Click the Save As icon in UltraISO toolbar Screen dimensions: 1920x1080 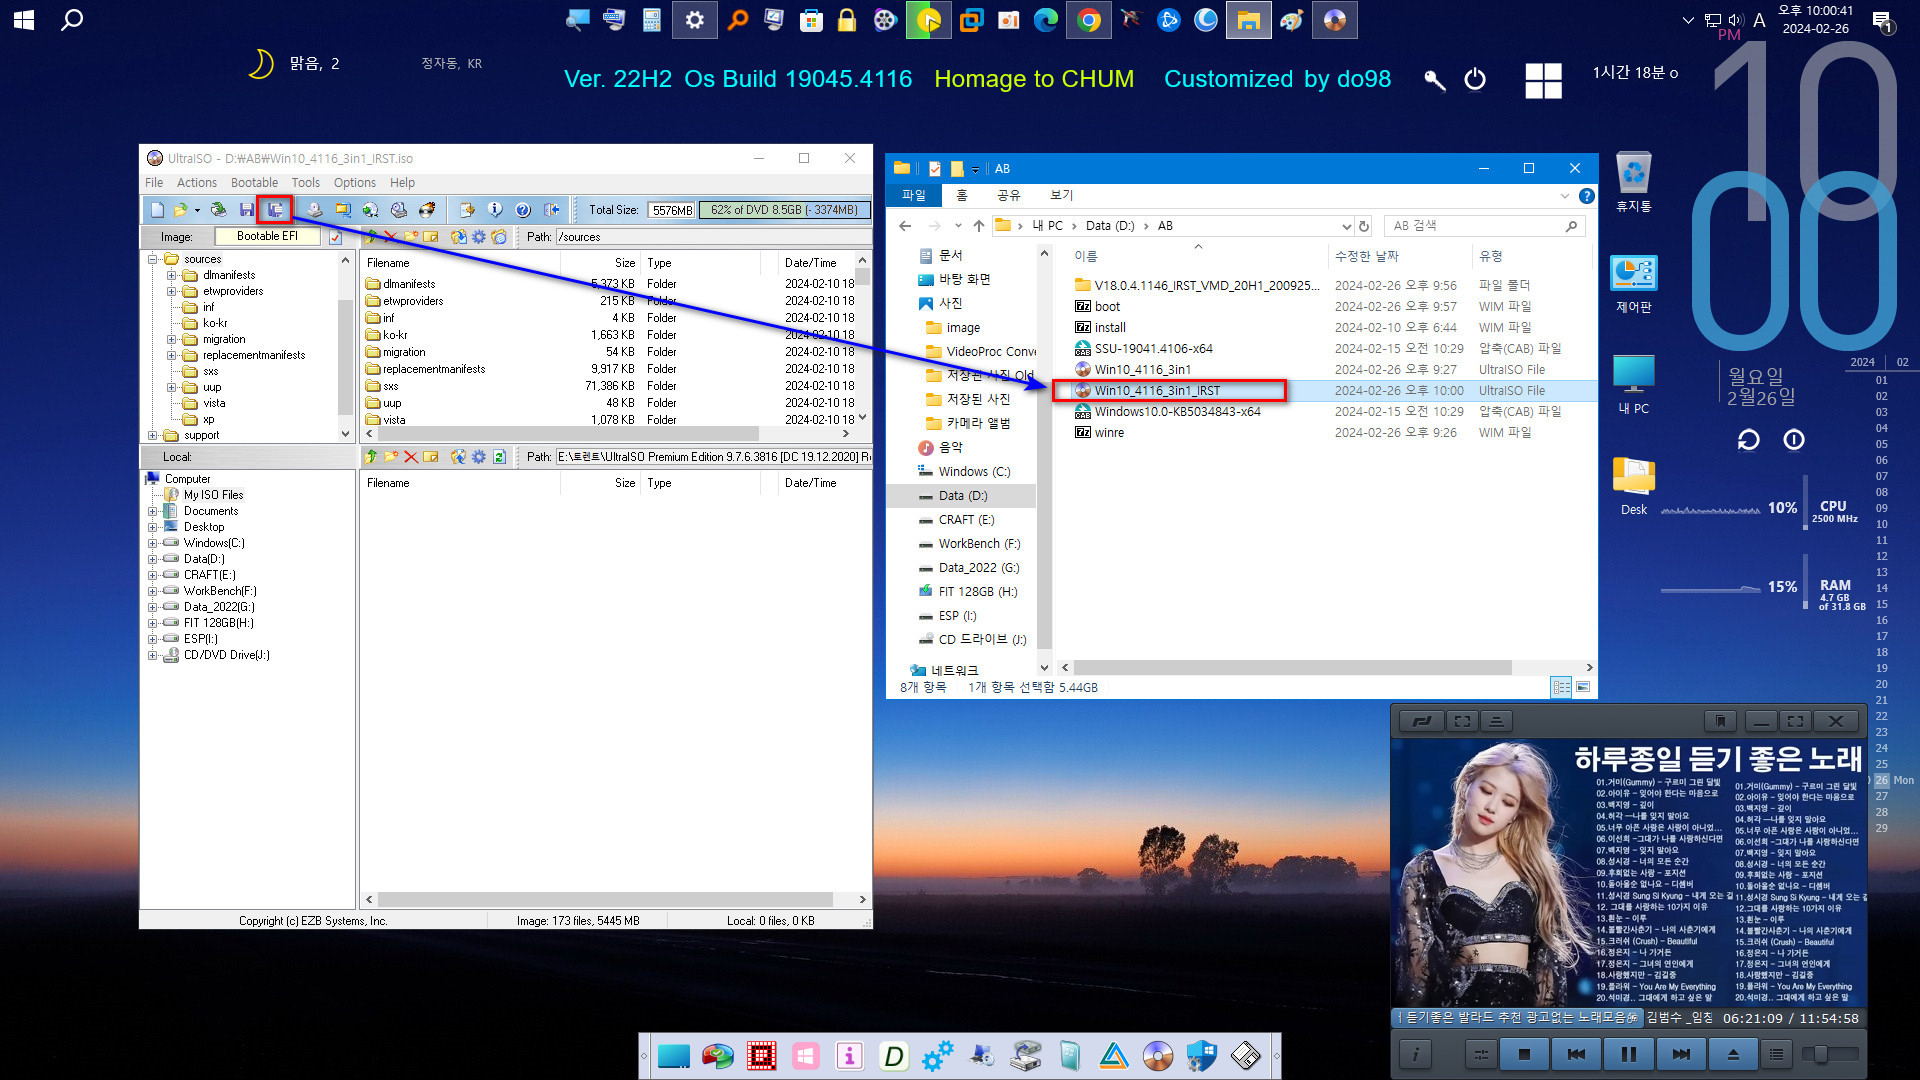(x=275, y=210)
